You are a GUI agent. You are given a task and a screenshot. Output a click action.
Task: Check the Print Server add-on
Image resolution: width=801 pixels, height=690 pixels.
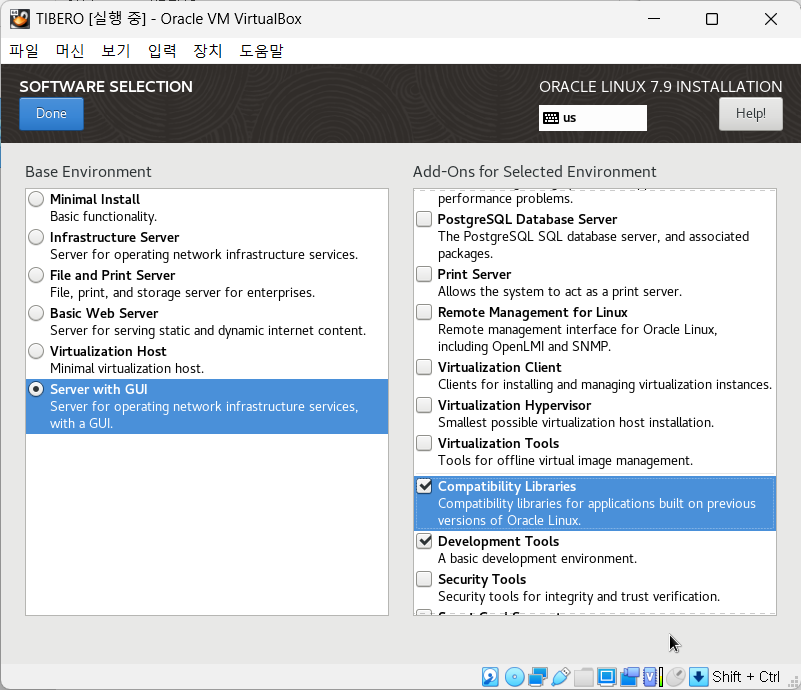(x=424, y=274)
